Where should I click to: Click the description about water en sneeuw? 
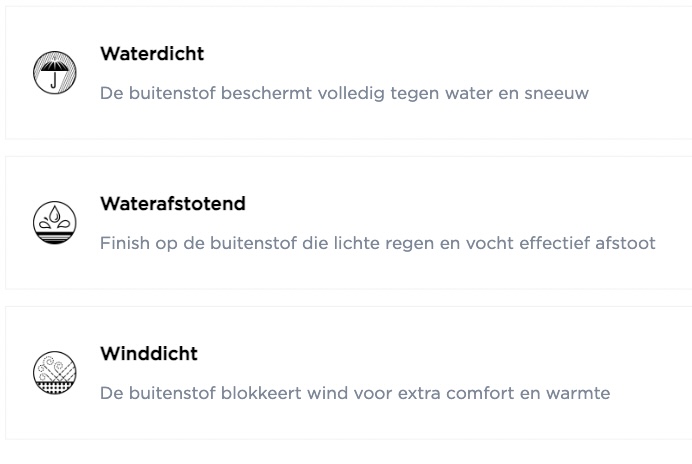tap(344, 94)
